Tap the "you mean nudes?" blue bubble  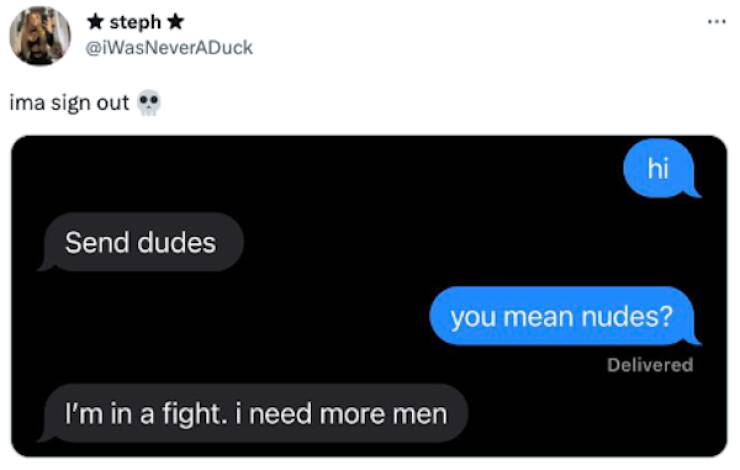564,316
